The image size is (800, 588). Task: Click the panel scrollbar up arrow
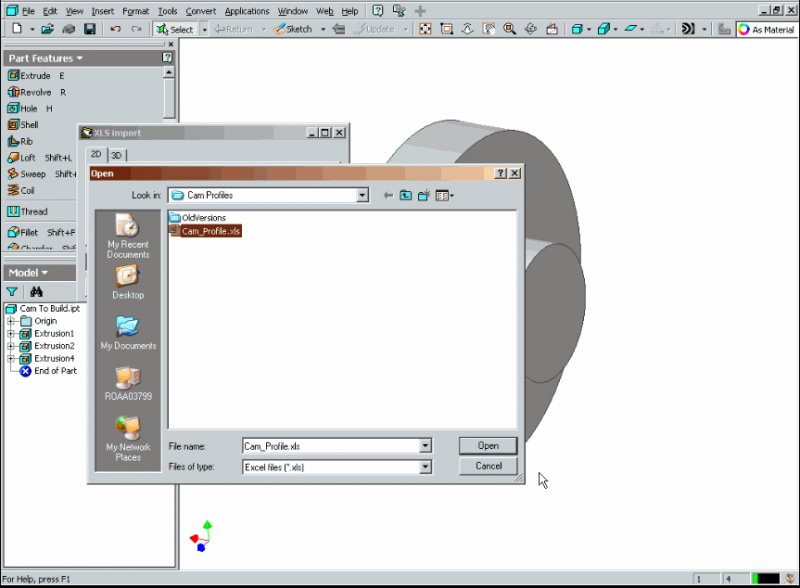pyautogui.click(x=169, y=72)
